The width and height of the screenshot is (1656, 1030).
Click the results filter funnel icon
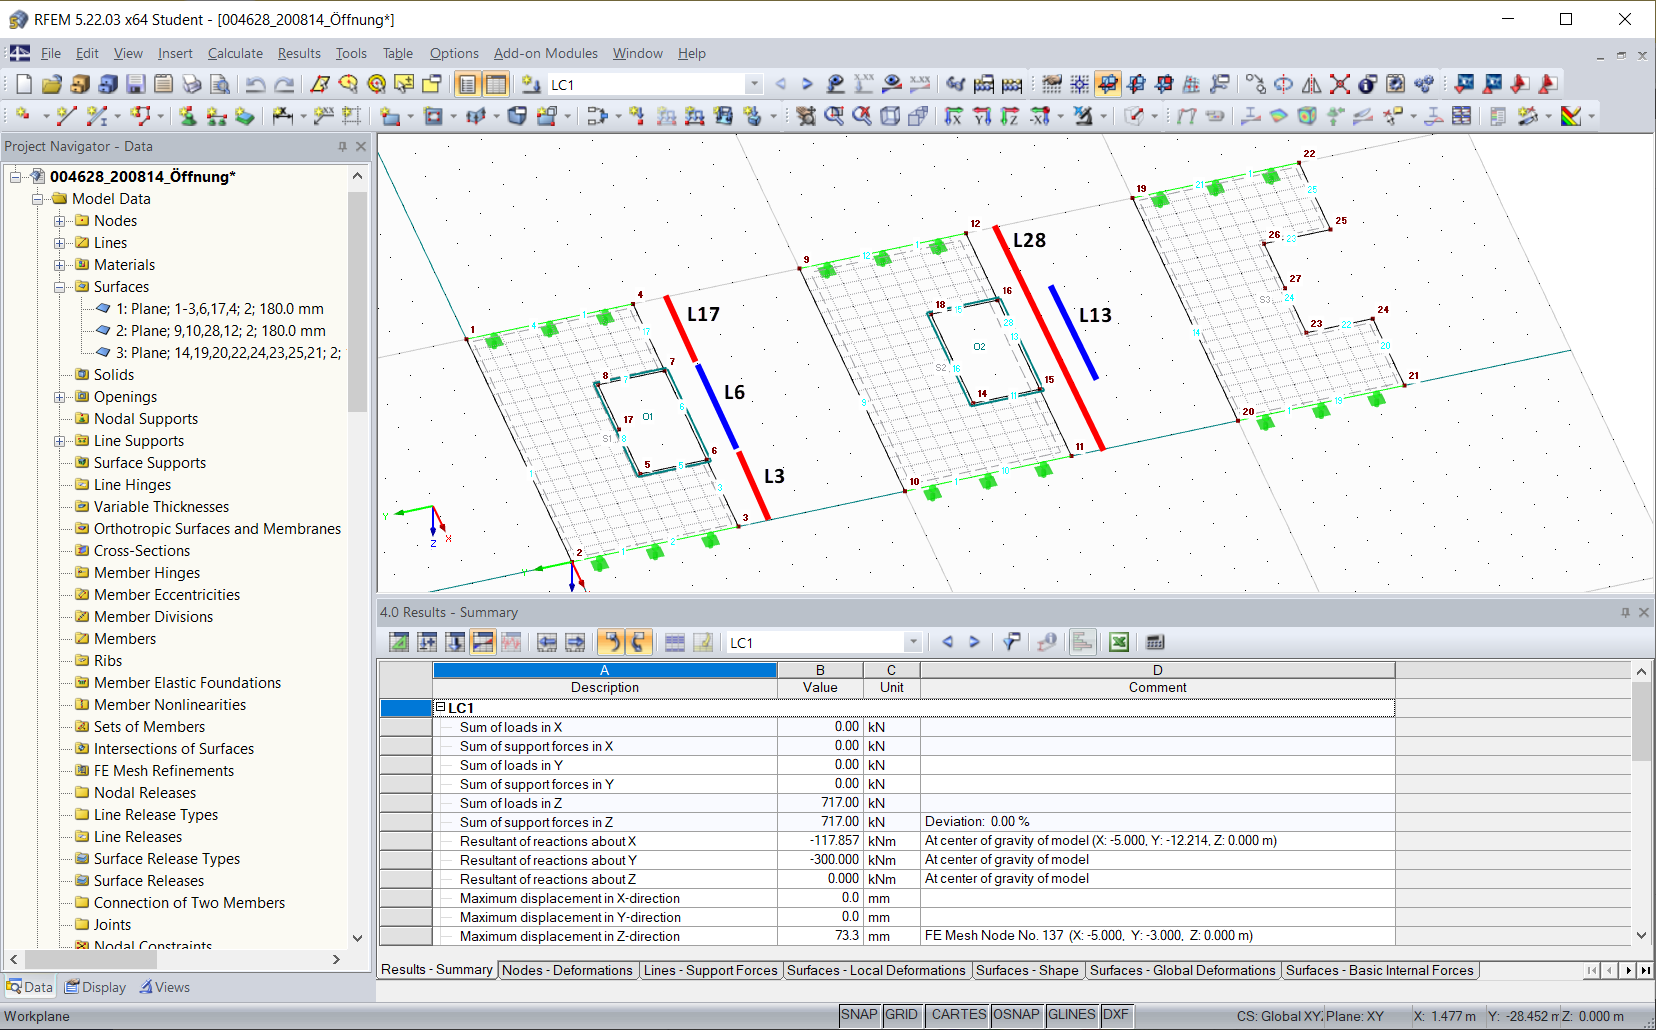[1011, 642]
